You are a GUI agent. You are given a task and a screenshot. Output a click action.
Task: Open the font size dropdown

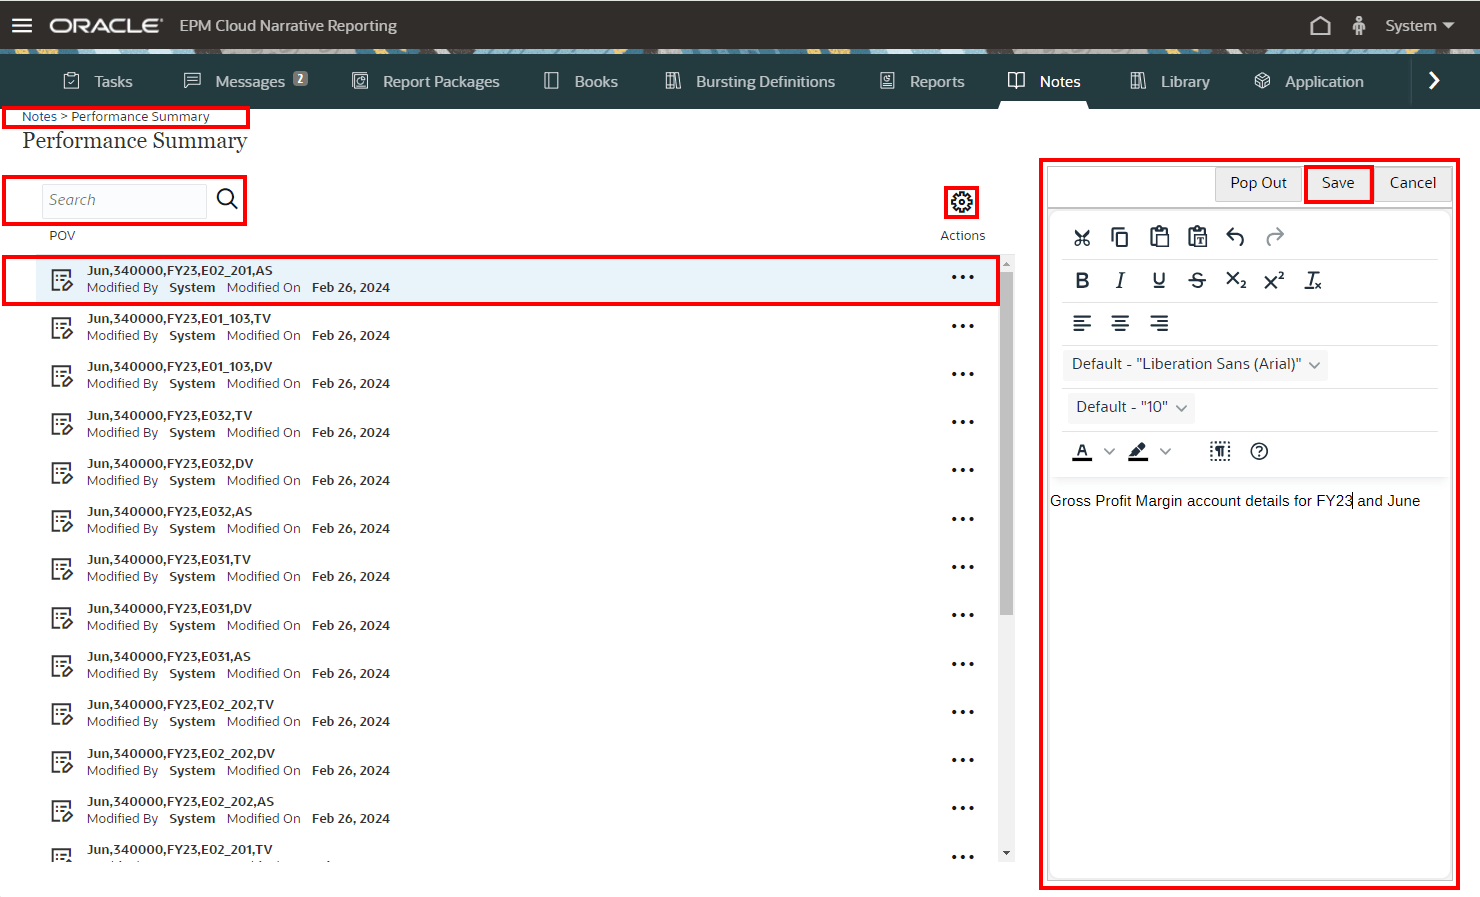click(x=1131, y=407)
